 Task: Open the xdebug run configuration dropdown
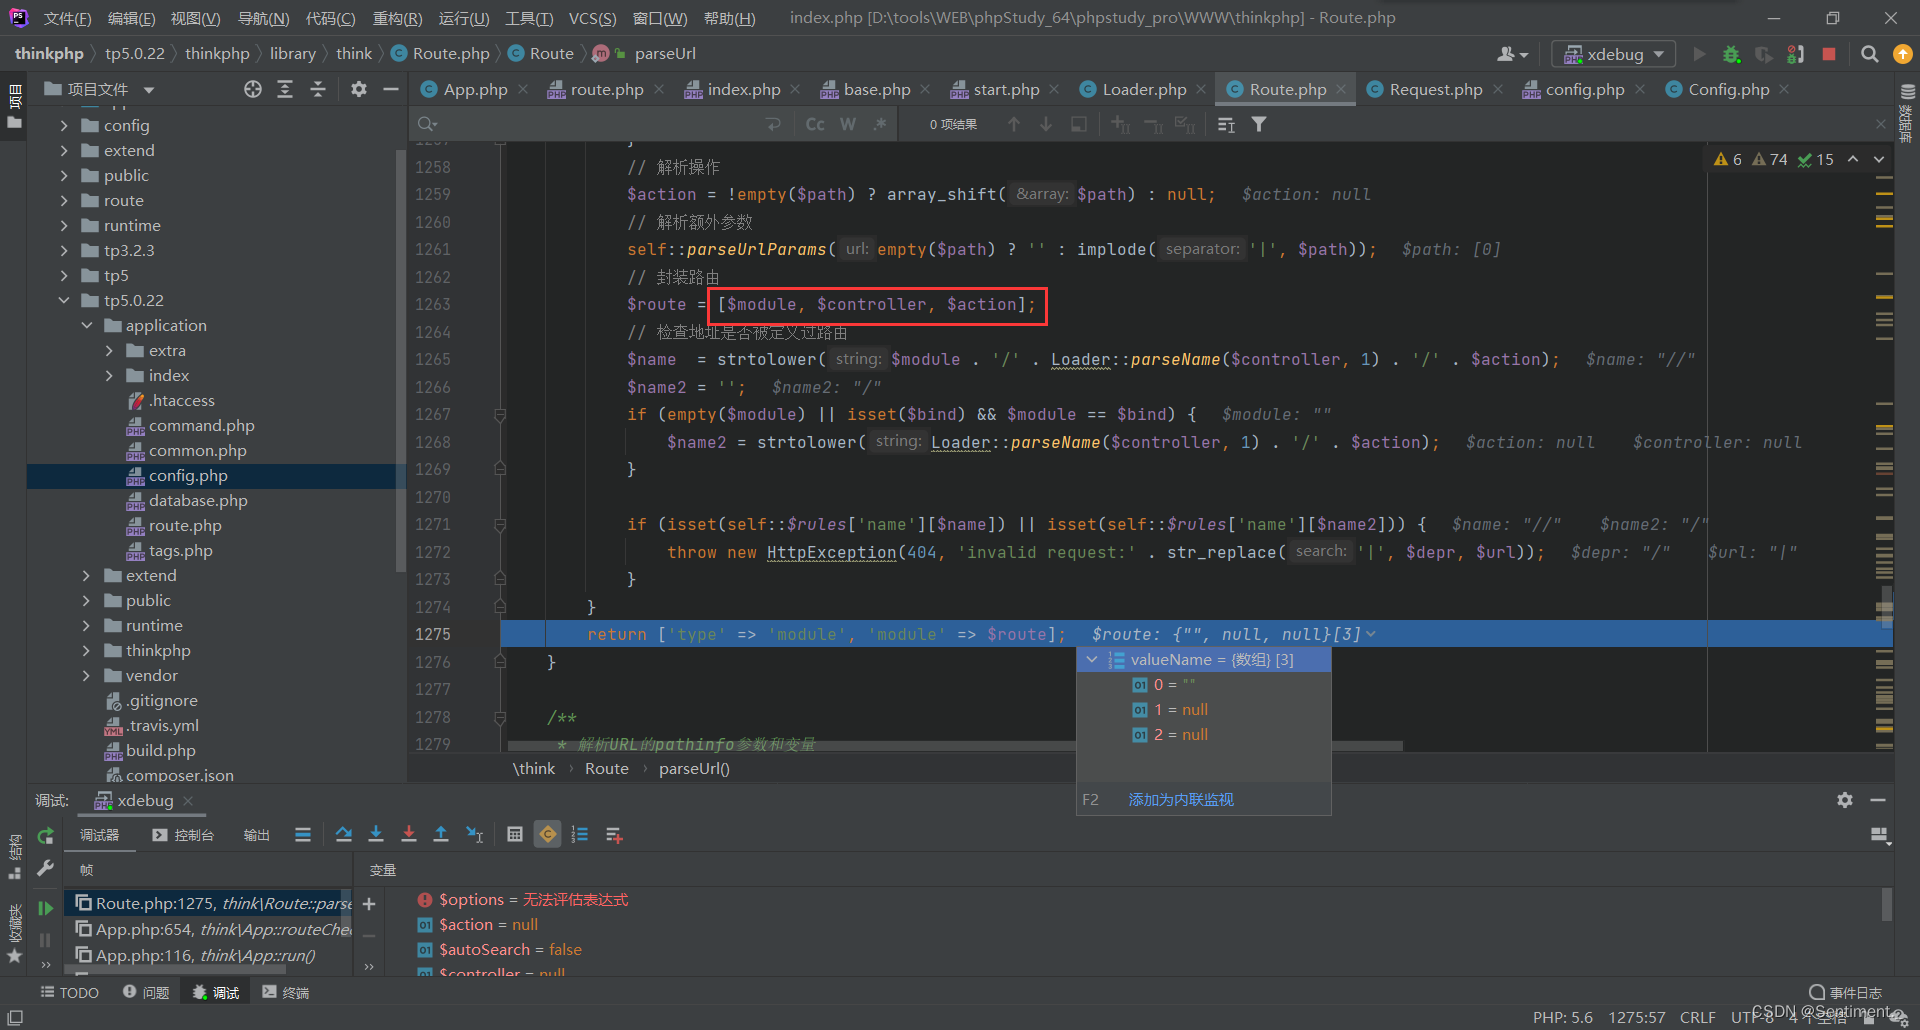point(1613,54)
